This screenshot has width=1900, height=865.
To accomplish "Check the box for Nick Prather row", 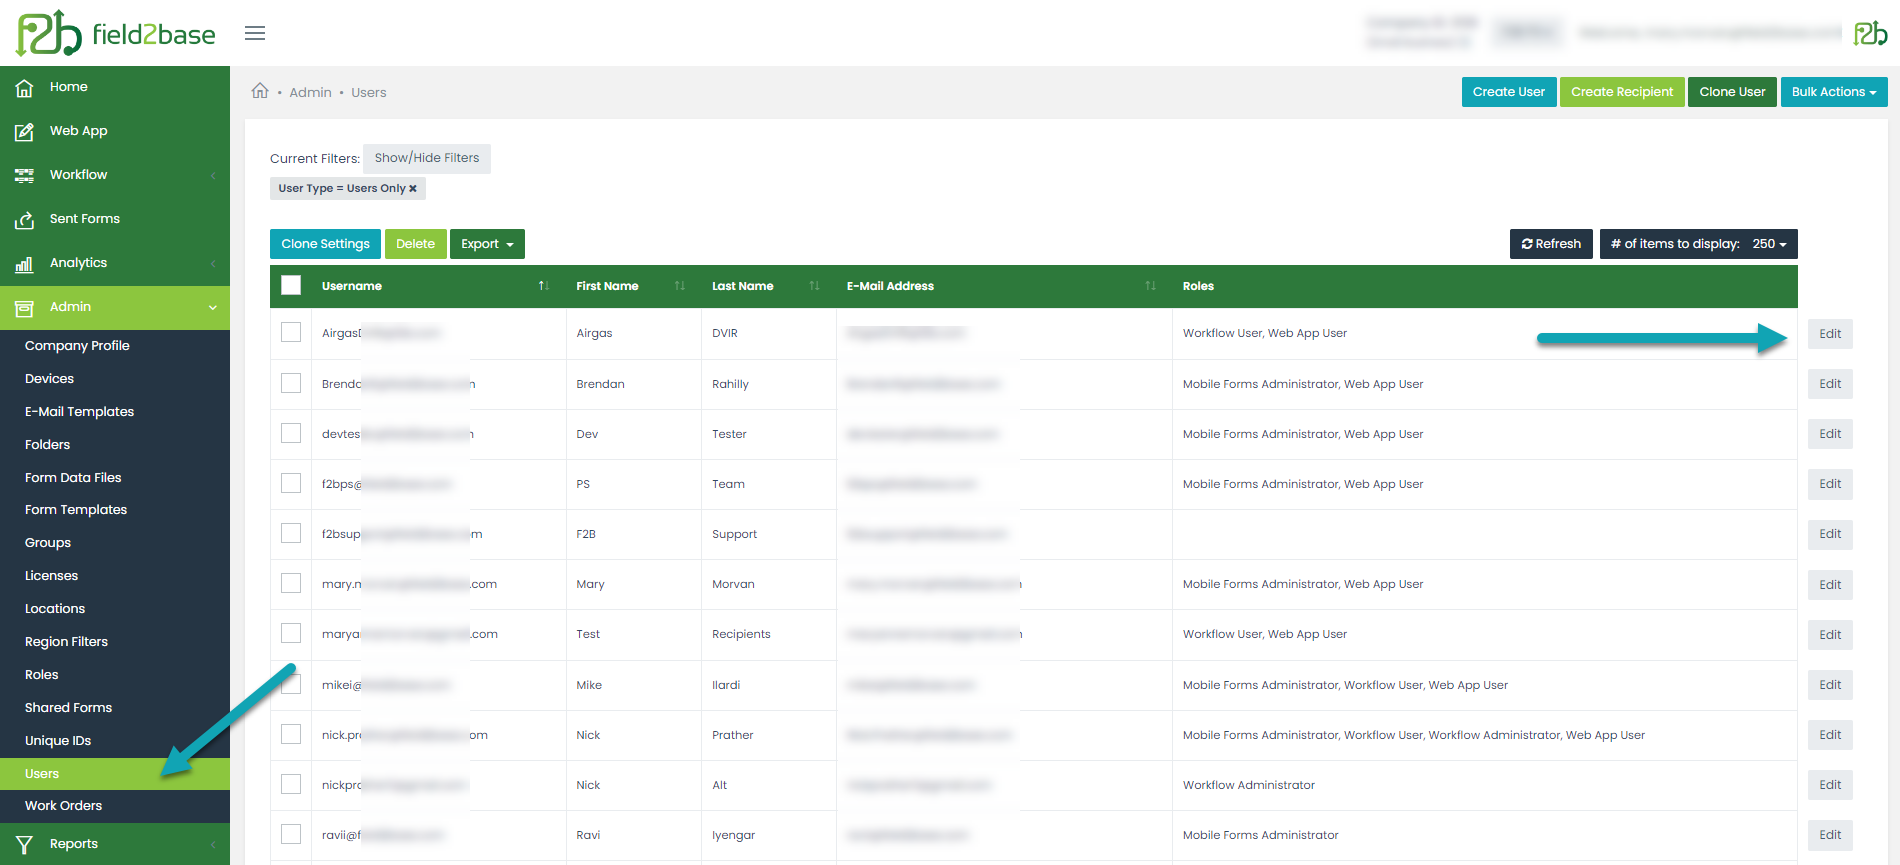I will (291, 734).
